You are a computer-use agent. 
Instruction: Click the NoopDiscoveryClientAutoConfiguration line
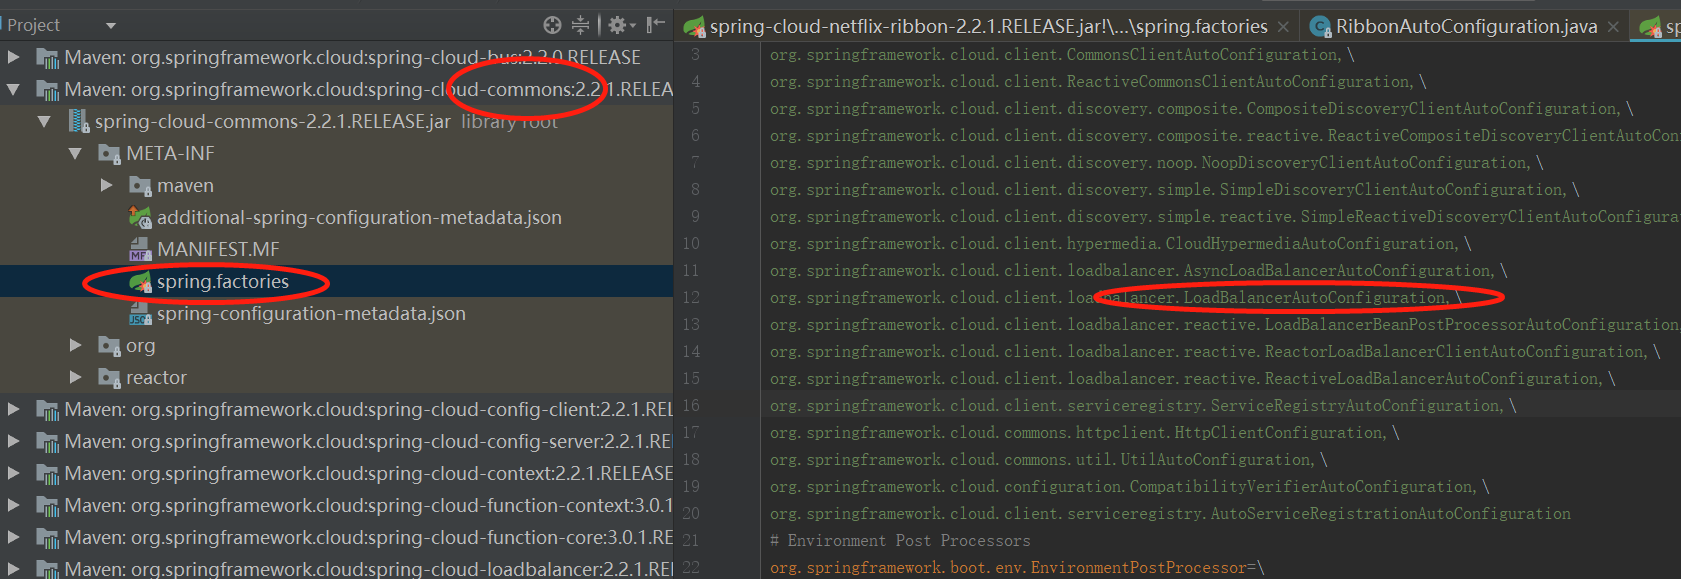coord(1156,162)
